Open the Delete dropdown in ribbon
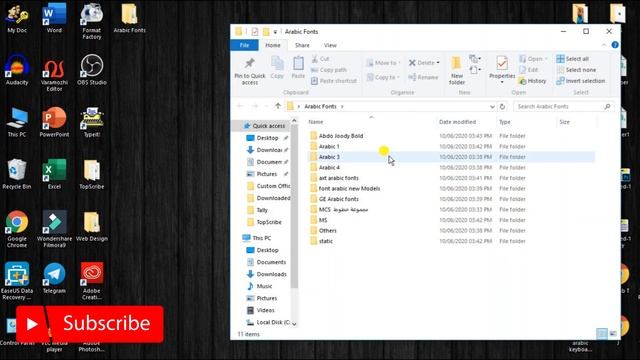This screenshot has height=360, width=640. pos(424,63)
